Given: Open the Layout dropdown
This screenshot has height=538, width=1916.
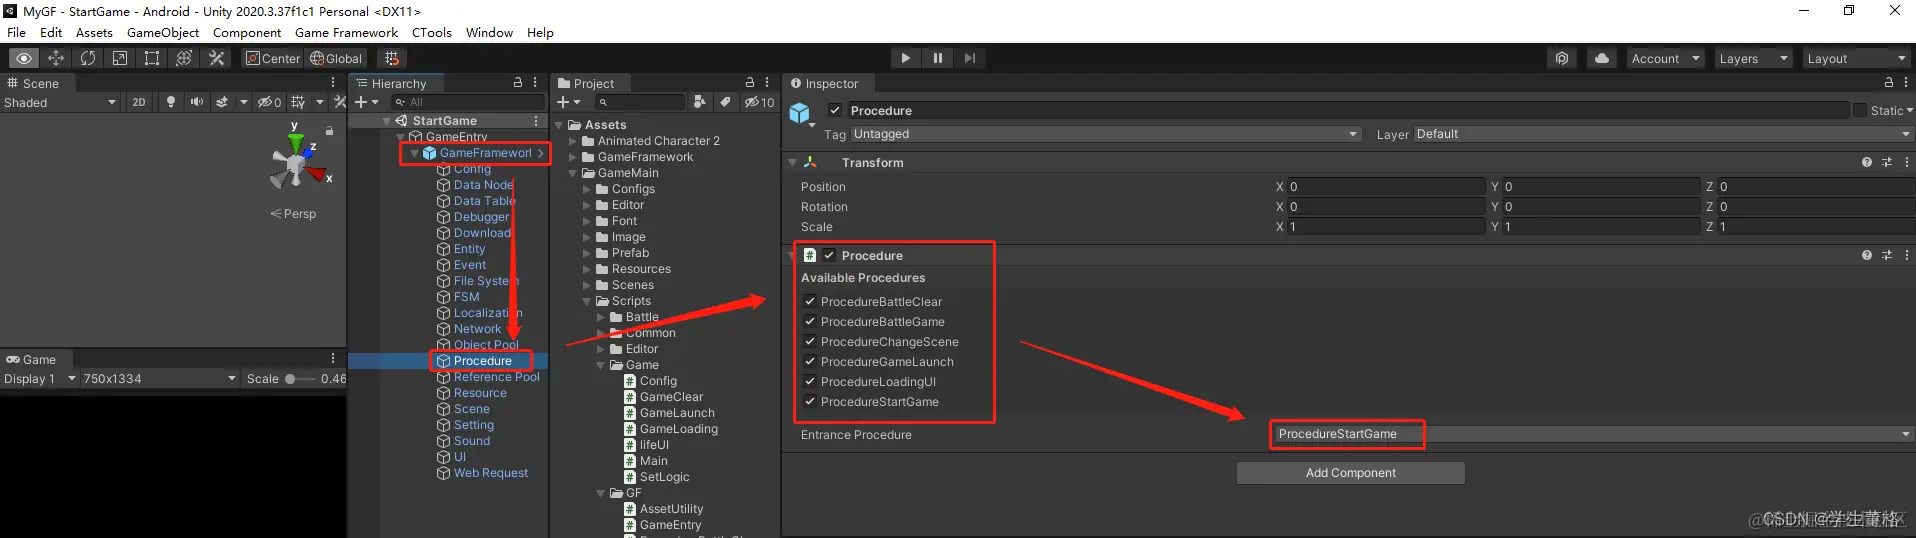Looking at the screenshot, I should [x=1857, y=58].
